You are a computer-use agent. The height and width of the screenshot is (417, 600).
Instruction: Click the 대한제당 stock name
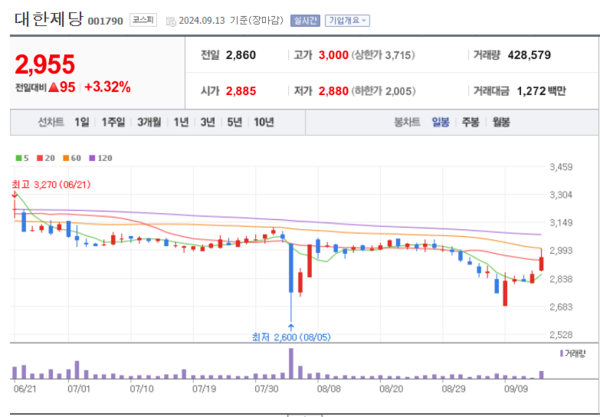tap(49, 19)
